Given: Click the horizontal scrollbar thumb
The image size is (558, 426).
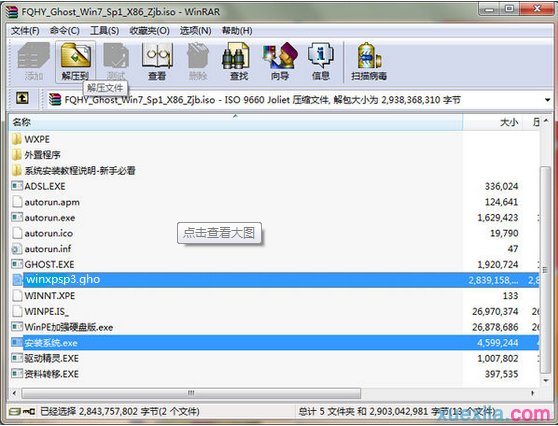Looking at the screenshot, I should (x=191, y=393).
